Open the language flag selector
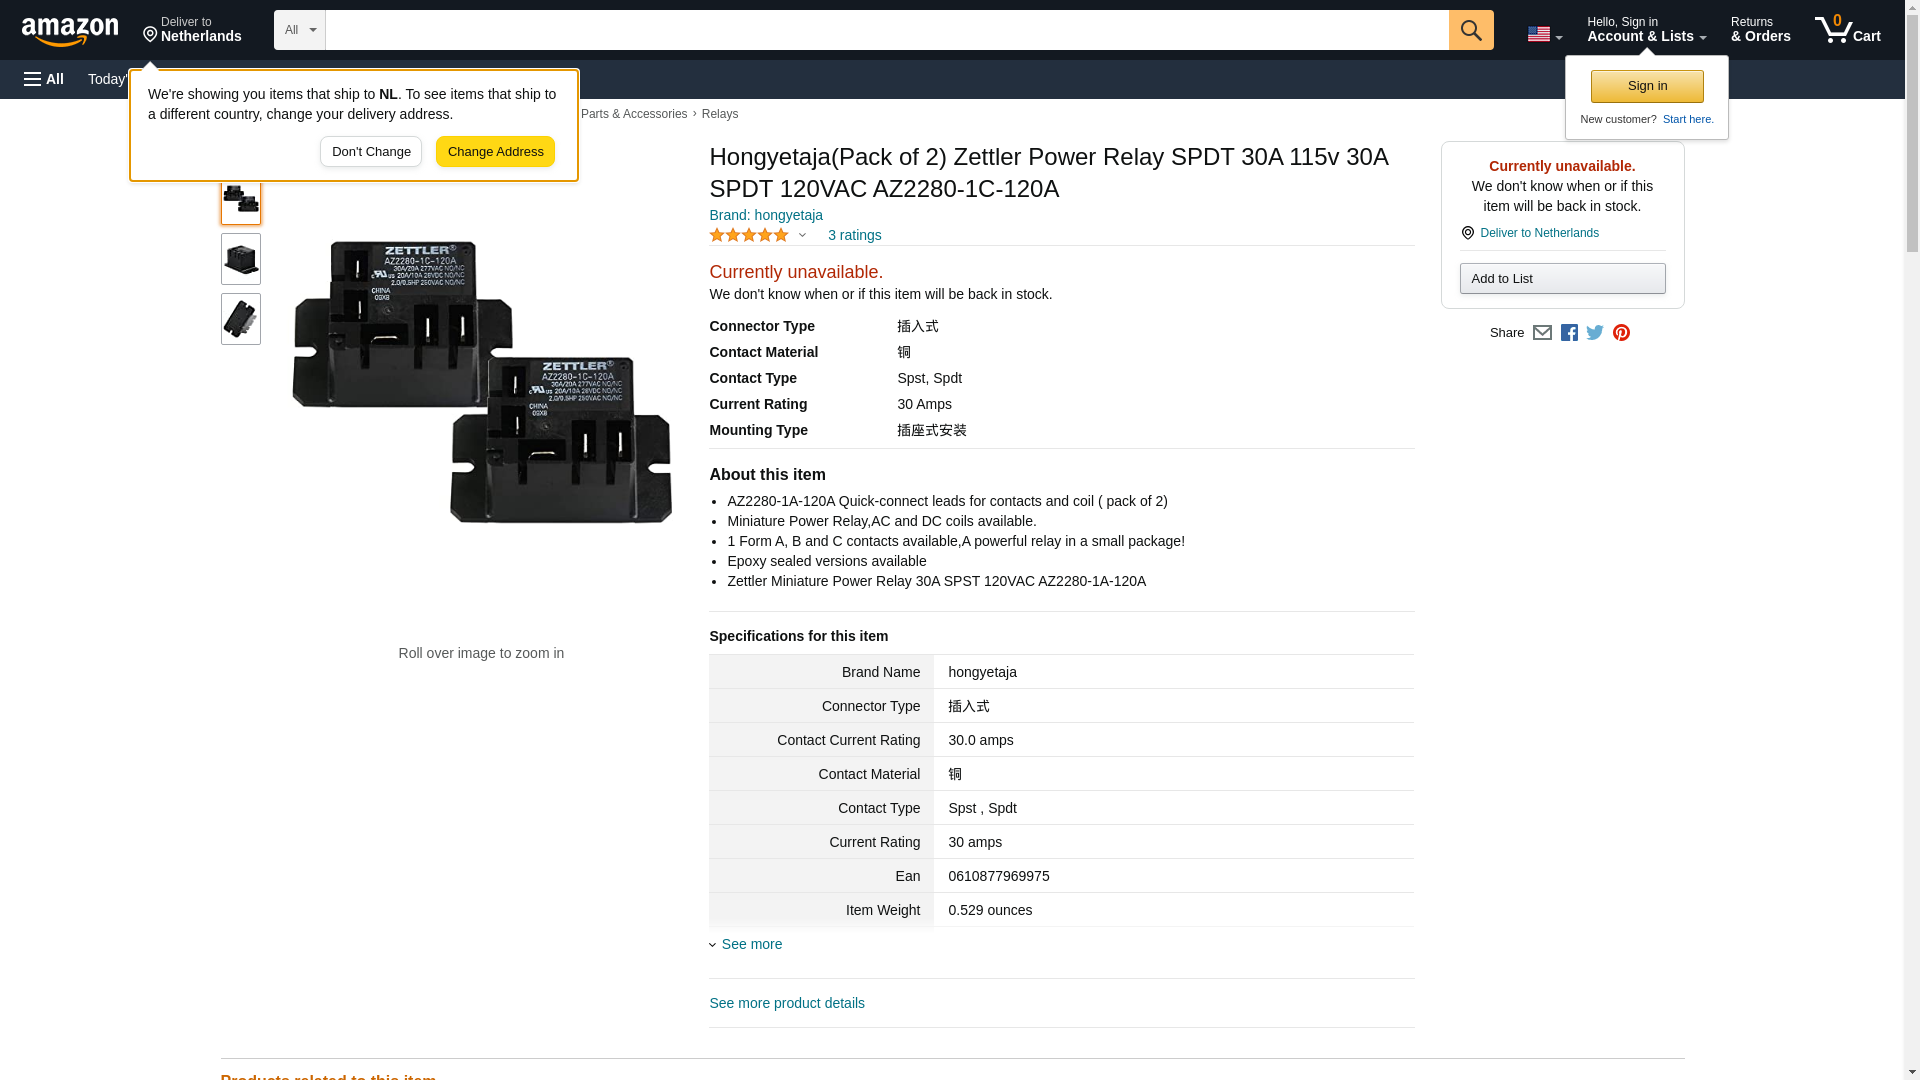 1544,34
